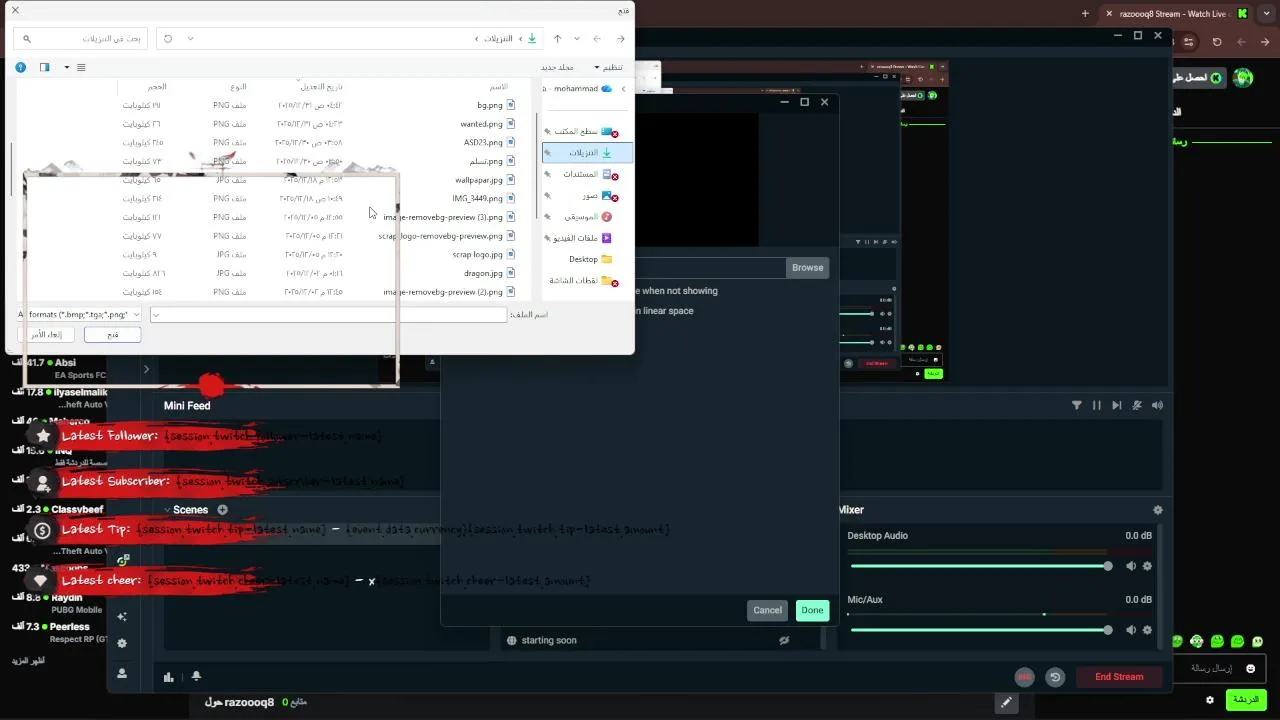1280x720 pixels.
Task: Open recent locations dropdown arrow
Action: [x=576, y=38]
